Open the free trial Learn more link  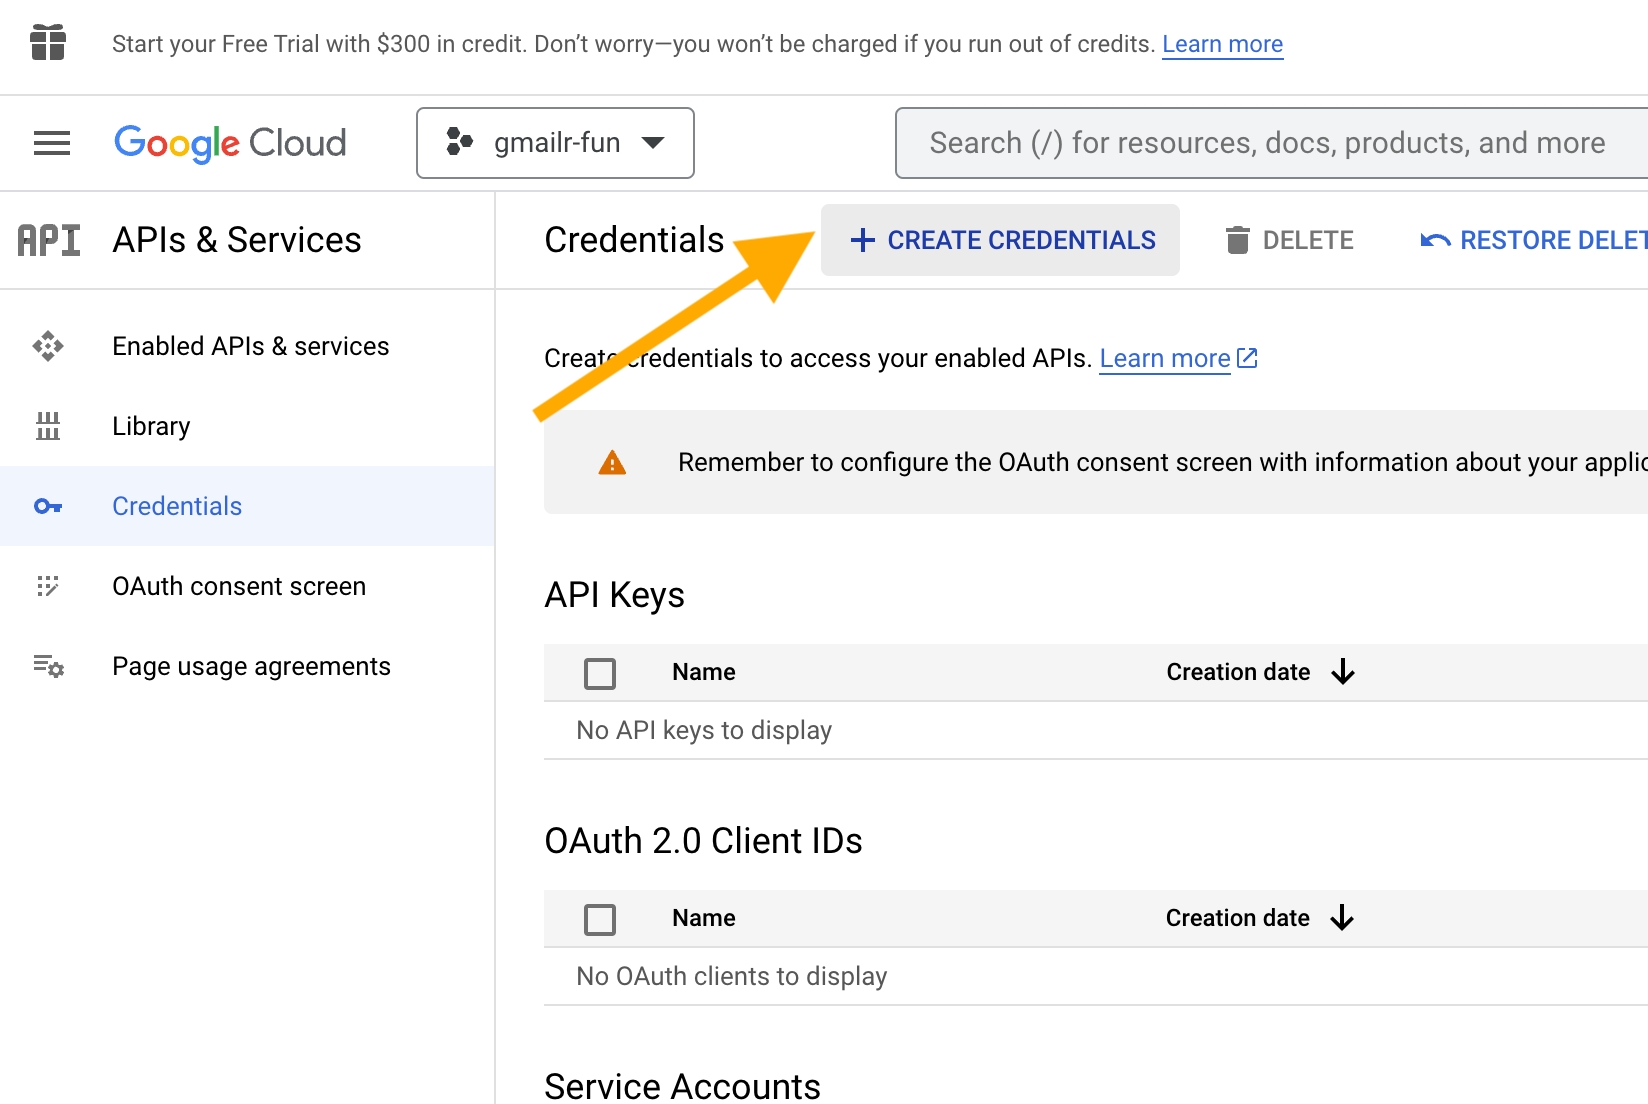1222,44
